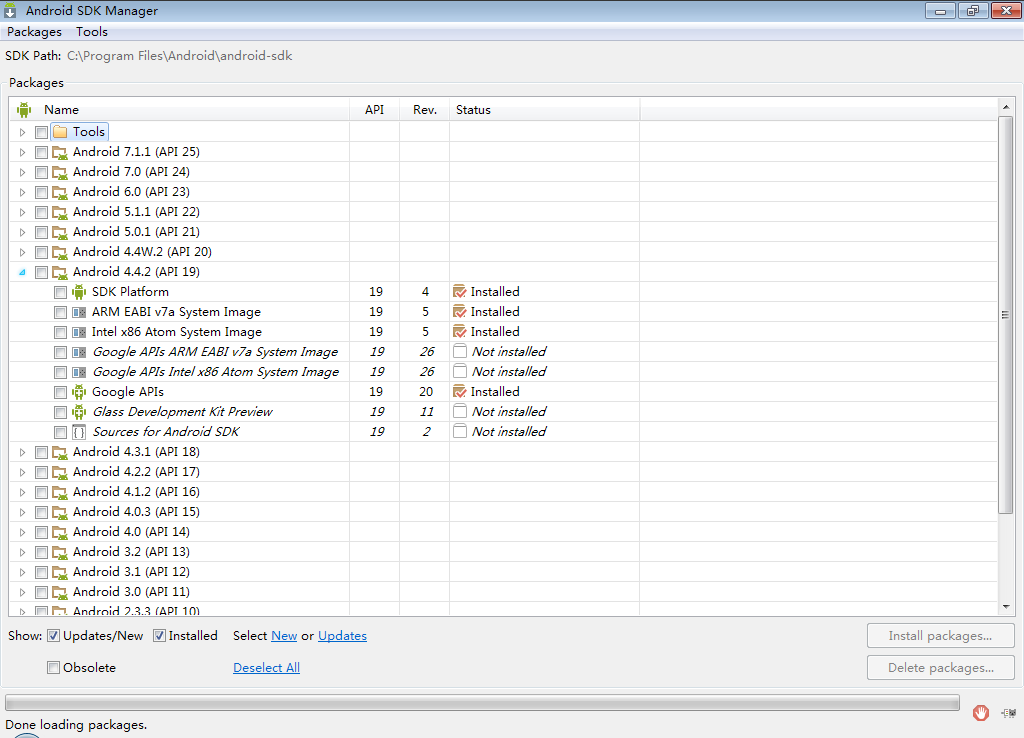Click the Android 3.0 (API 11) folder icon

[x=60, y=592]
